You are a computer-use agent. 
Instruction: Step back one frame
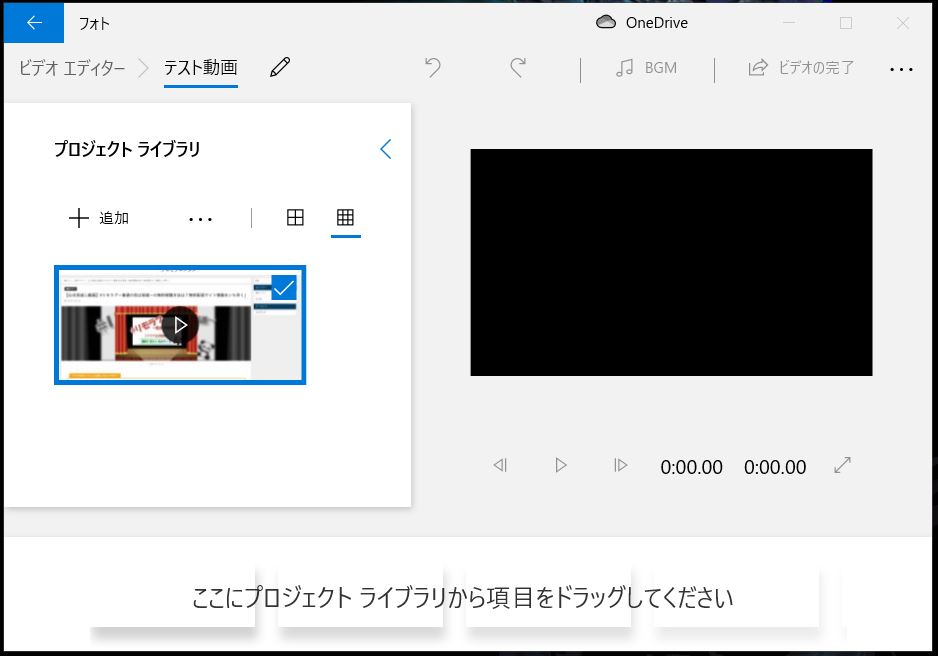click(500, 465)
